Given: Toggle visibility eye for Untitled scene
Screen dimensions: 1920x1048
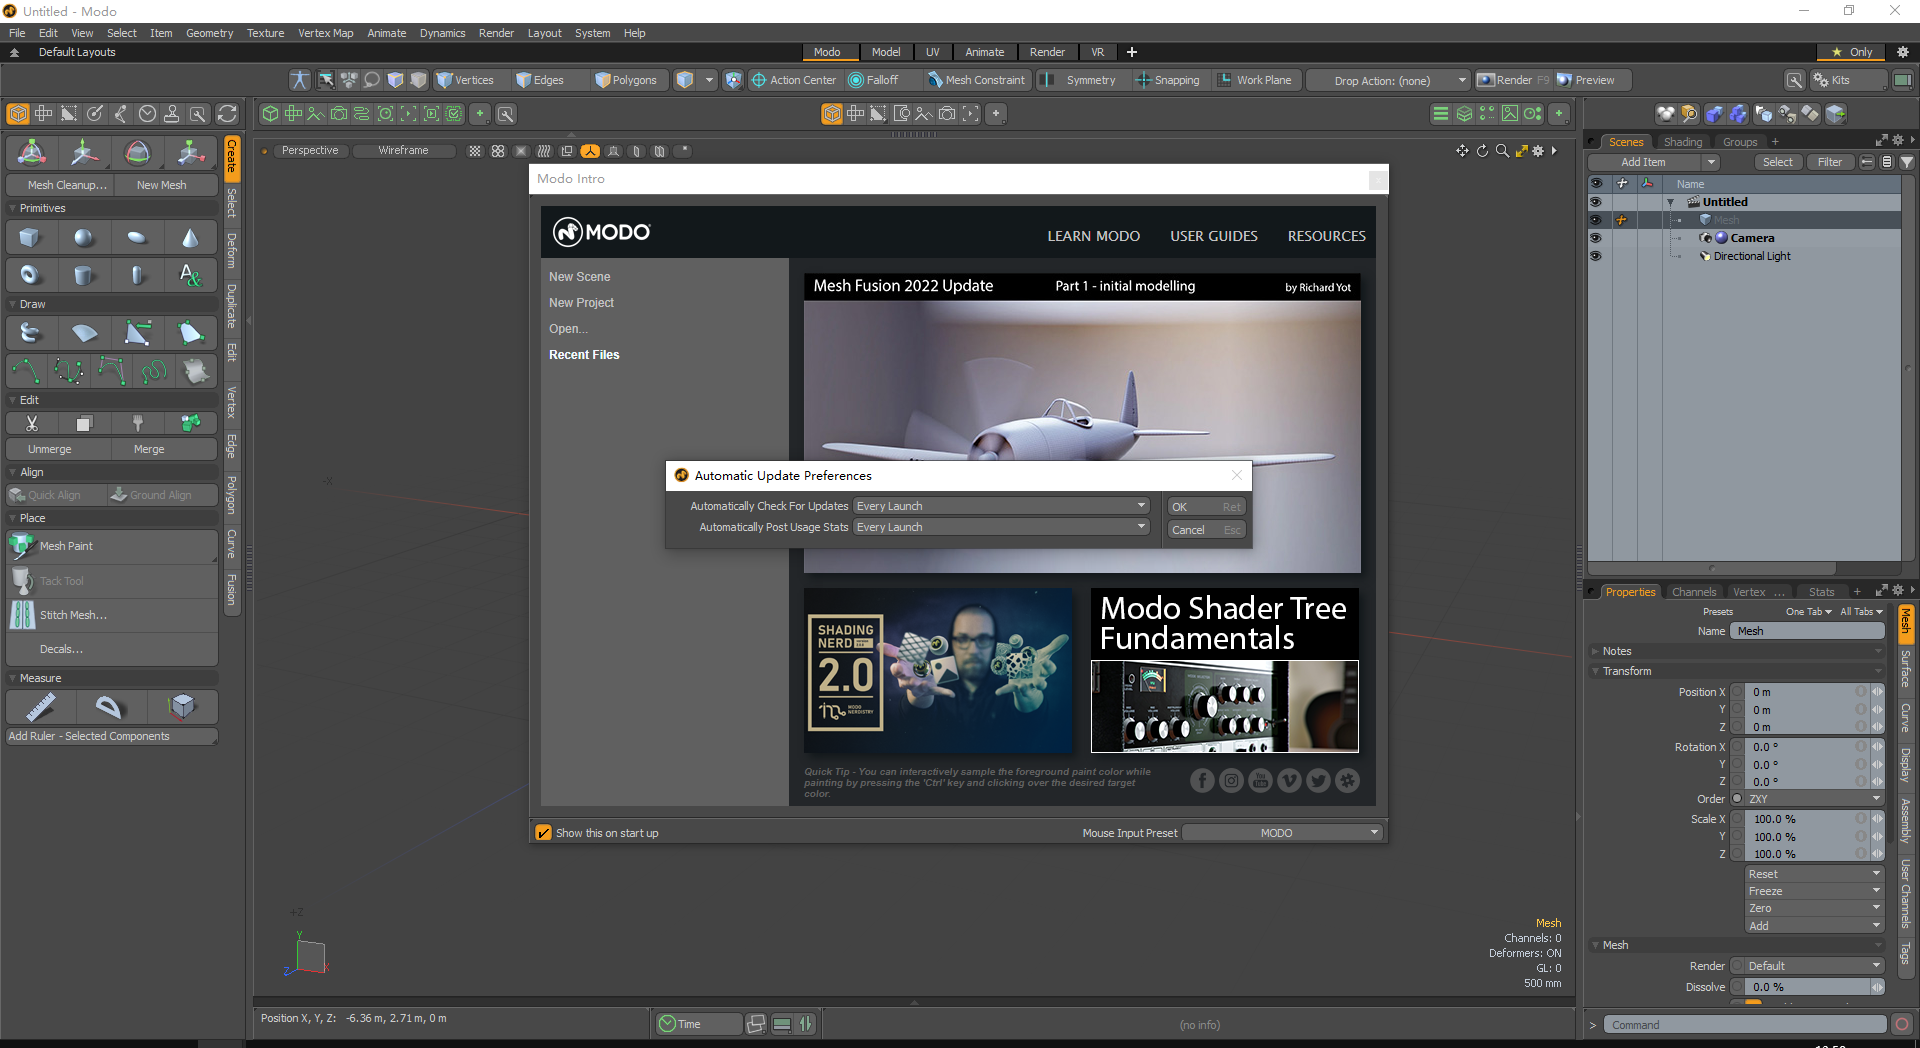Looking at the screenshot, I should [1596, 202].
